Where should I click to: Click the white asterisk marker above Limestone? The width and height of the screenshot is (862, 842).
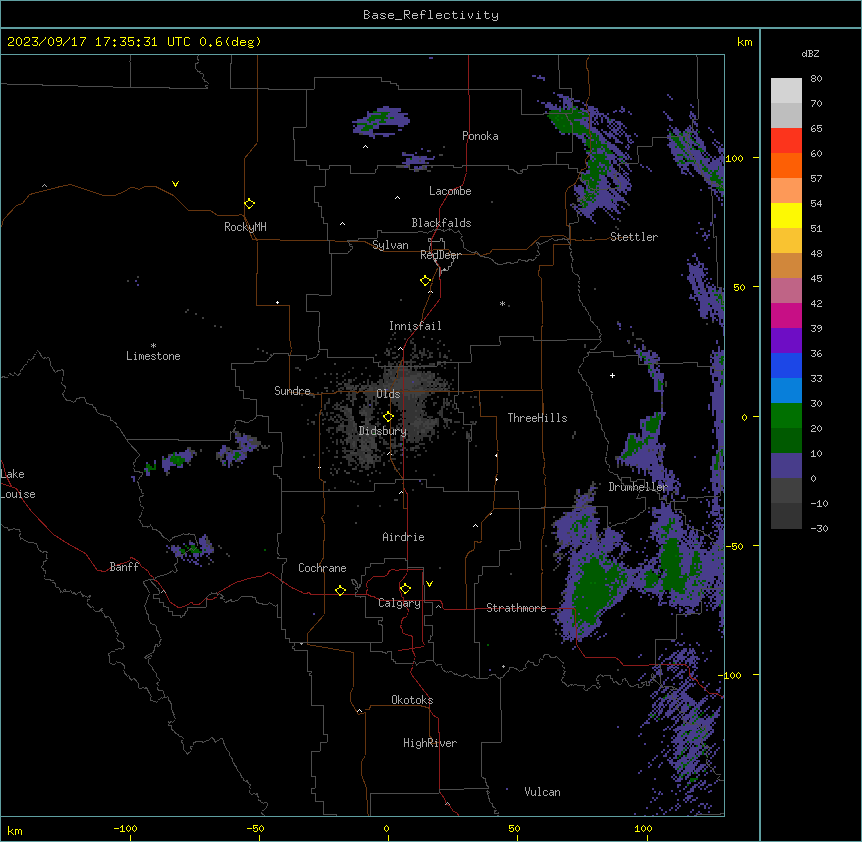[153, 346]
